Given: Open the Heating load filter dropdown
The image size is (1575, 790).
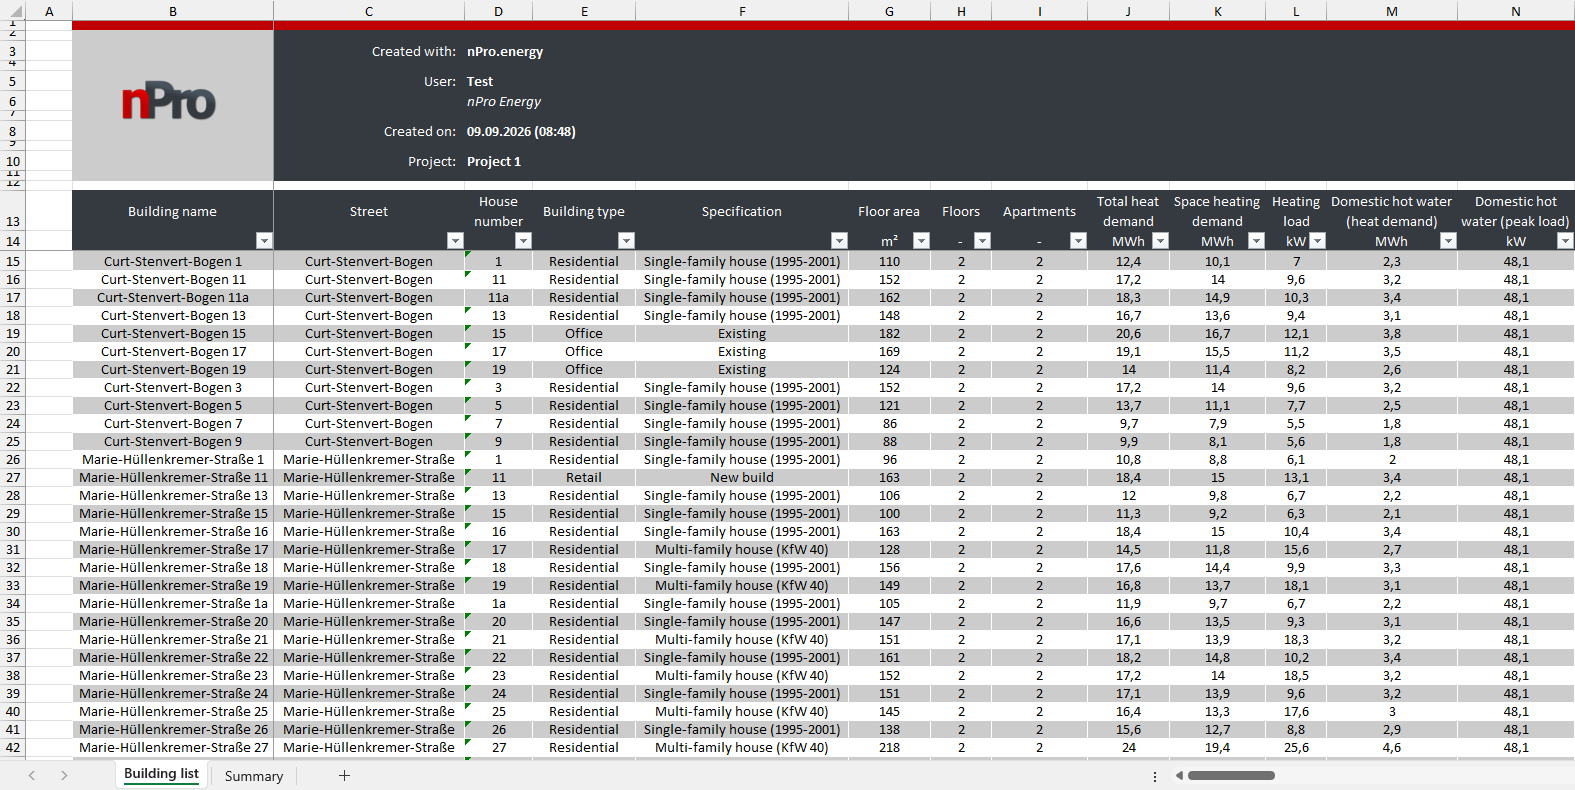Looking at the screenshot, I should point(1317,241).
